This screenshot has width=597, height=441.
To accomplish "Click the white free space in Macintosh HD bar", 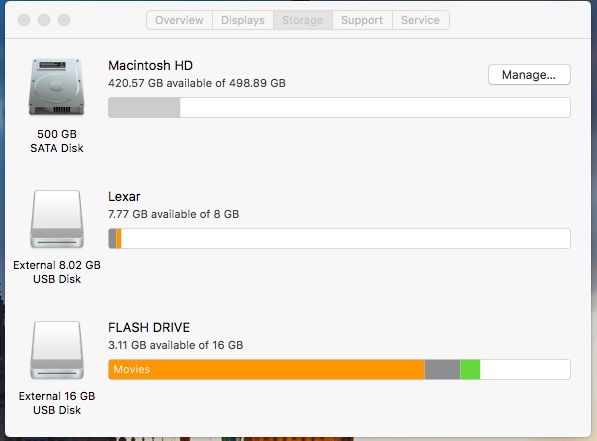I will coord(375,107).
